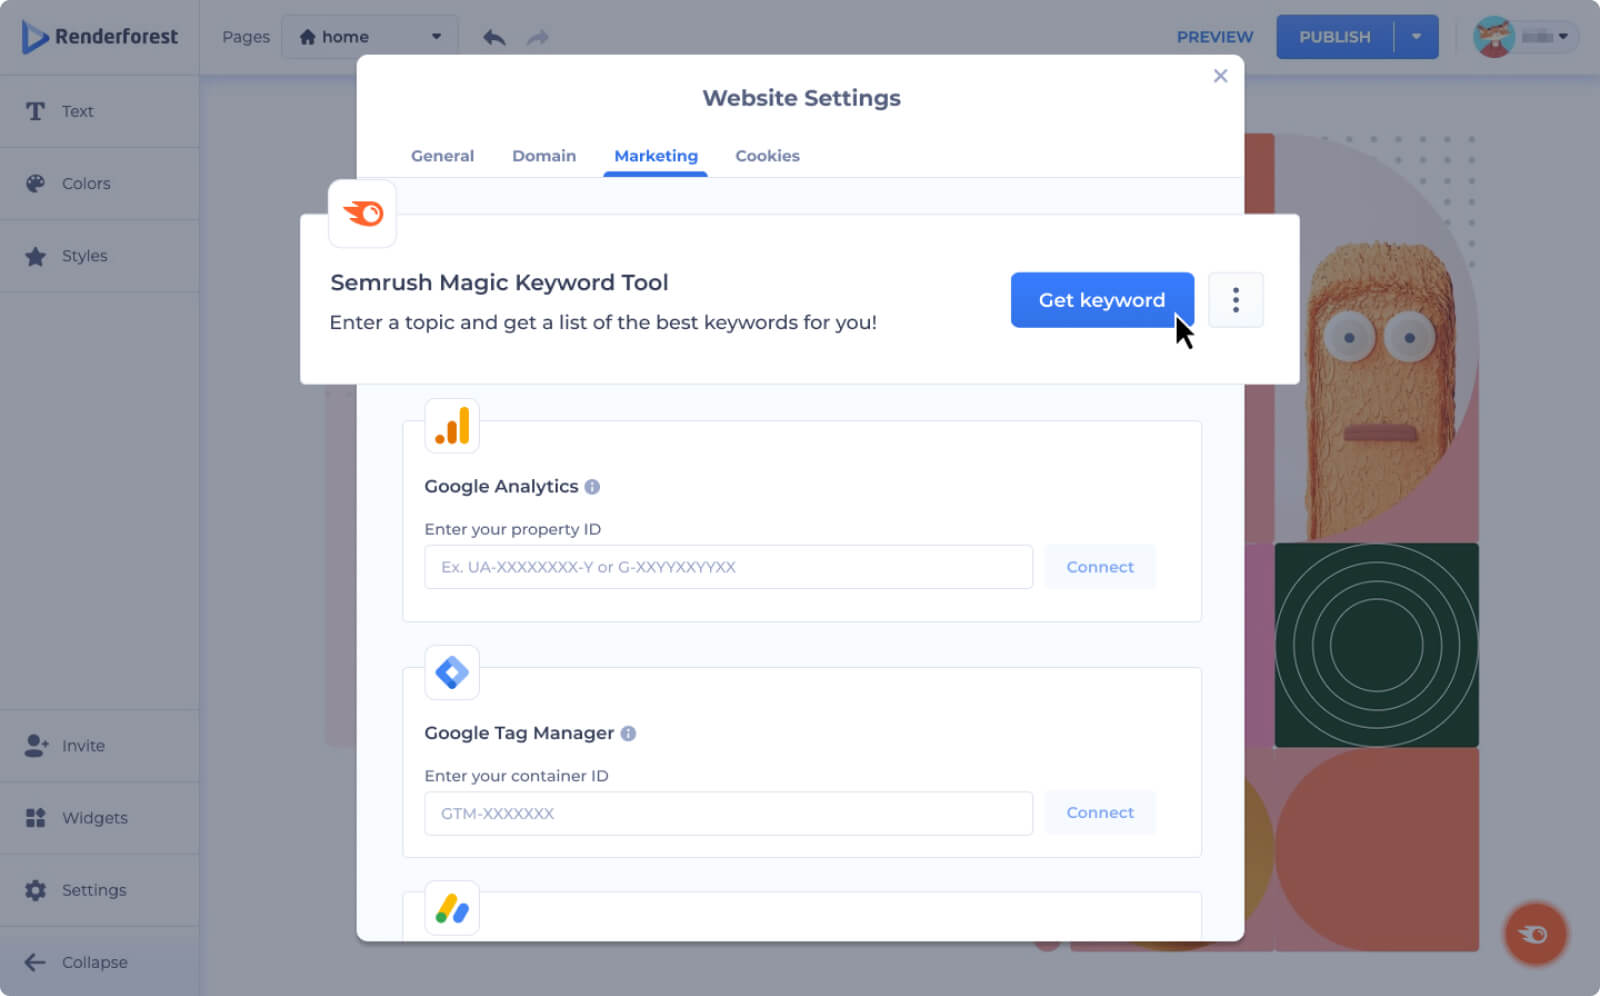Click the redo arrow icon
This screenshot has width=1600, height=996.
[x=538, y=37]
